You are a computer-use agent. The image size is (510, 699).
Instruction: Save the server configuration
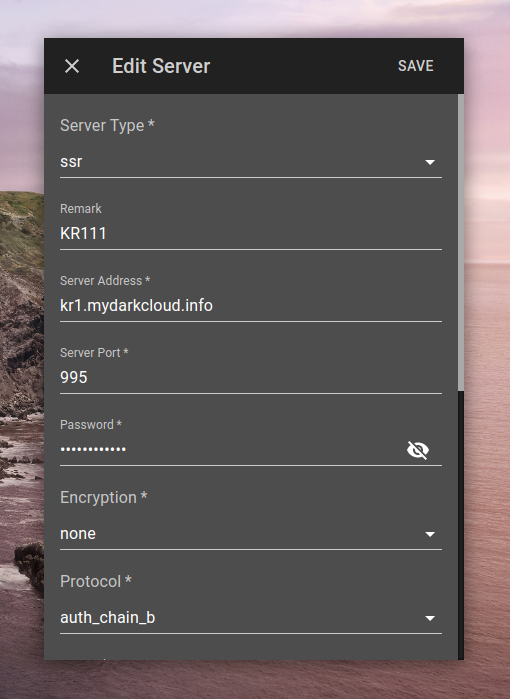pyautogui.click(x=415, y=66)
